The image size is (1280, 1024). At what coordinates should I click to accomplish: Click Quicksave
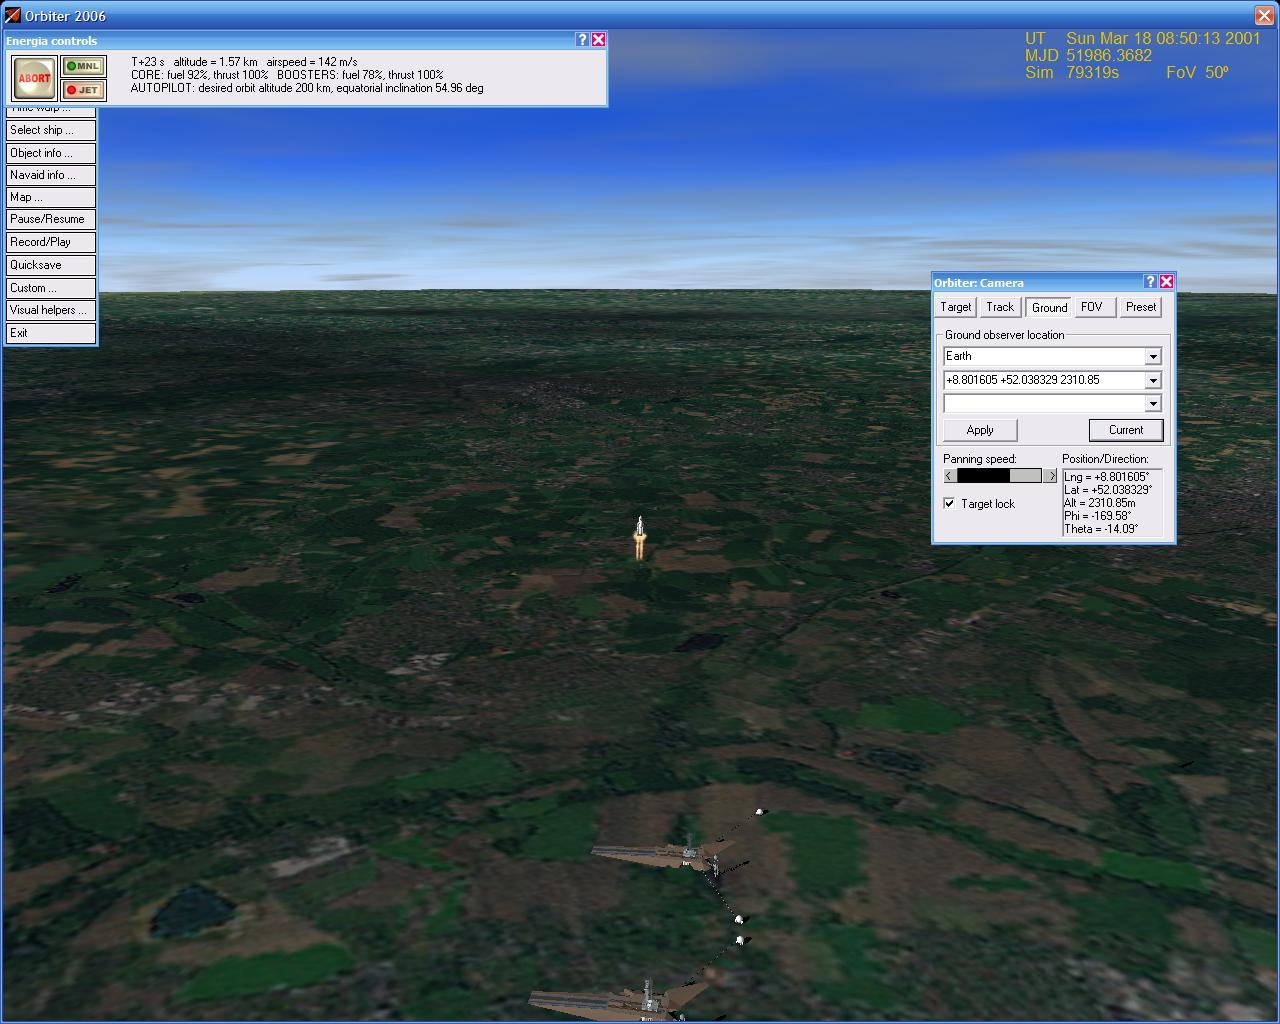(x=51, y=265)
